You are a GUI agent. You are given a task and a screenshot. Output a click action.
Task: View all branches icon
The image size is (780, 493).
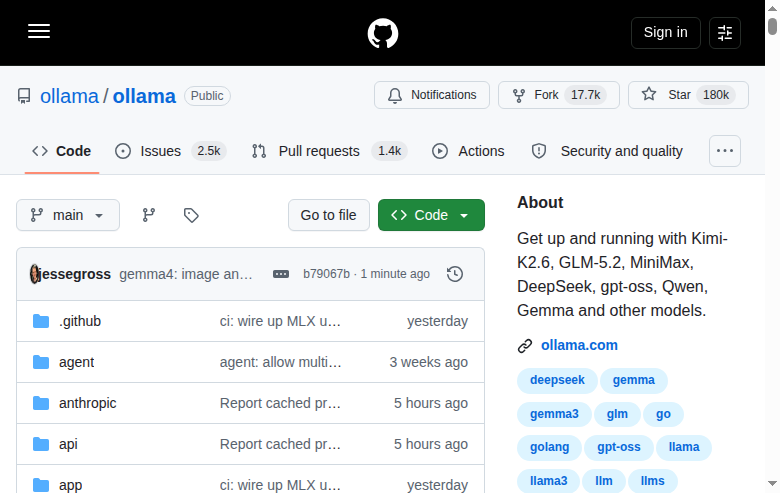pyautogui.click(x=149, y=215)
